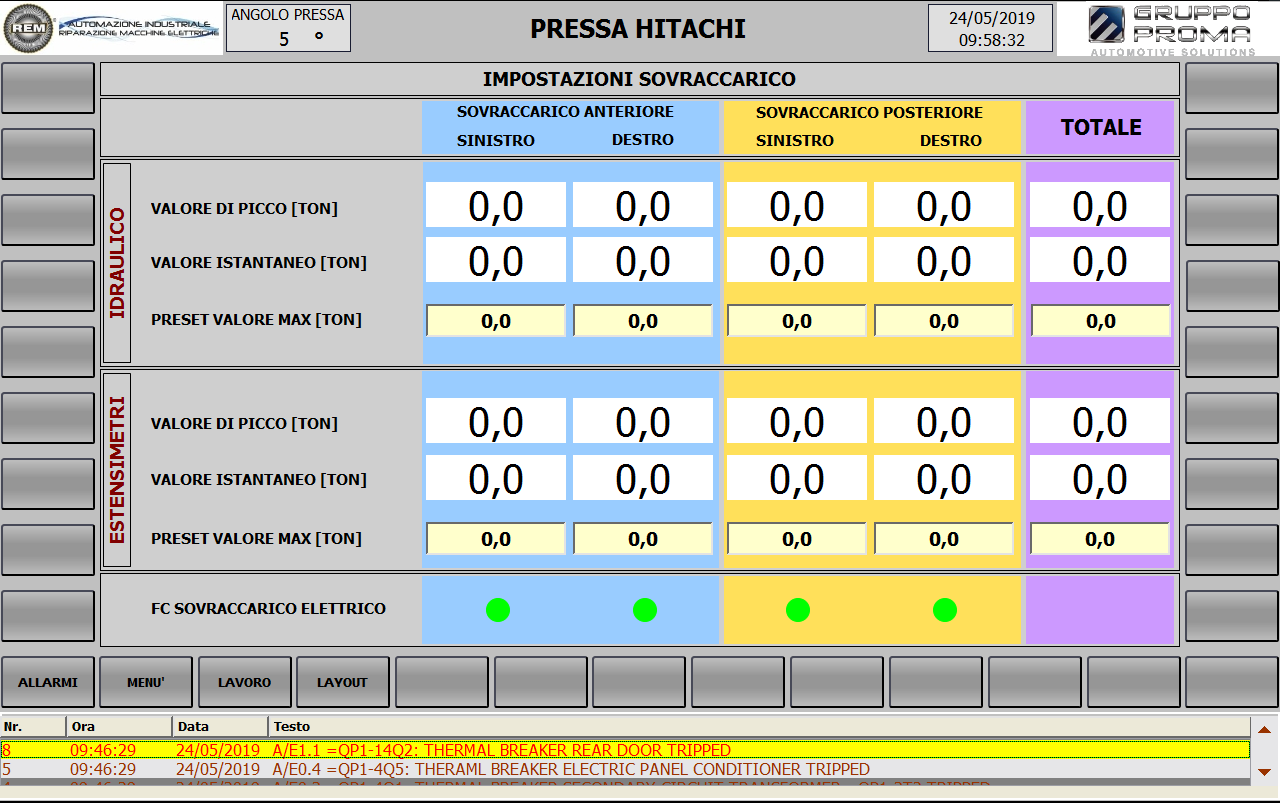The height and width of the screenshot is (803, 1280).
Task: Edit Estensimetri preset max posteriore destro field
Action: (944, 539)
